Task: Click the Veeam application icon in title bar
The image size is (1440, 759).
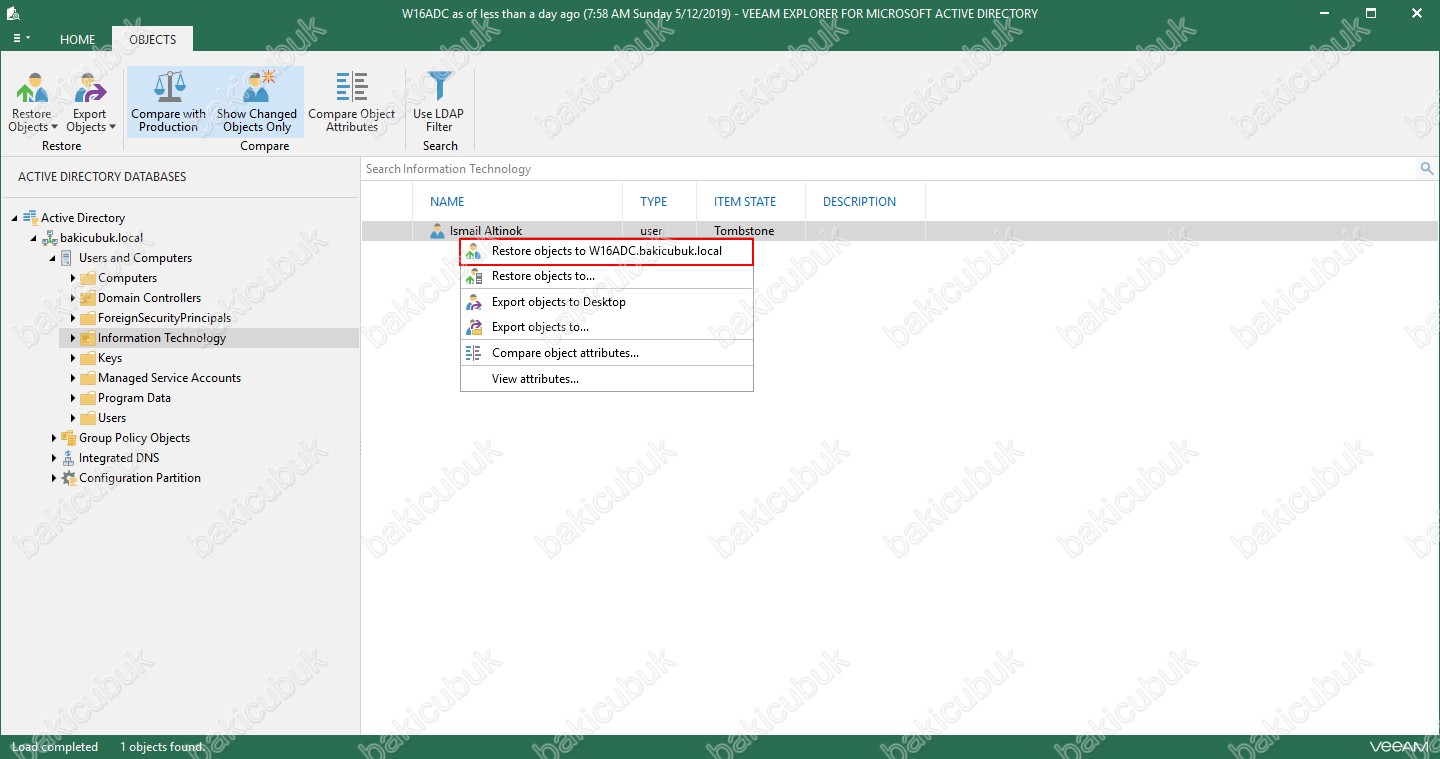Action: coord(14,14)
